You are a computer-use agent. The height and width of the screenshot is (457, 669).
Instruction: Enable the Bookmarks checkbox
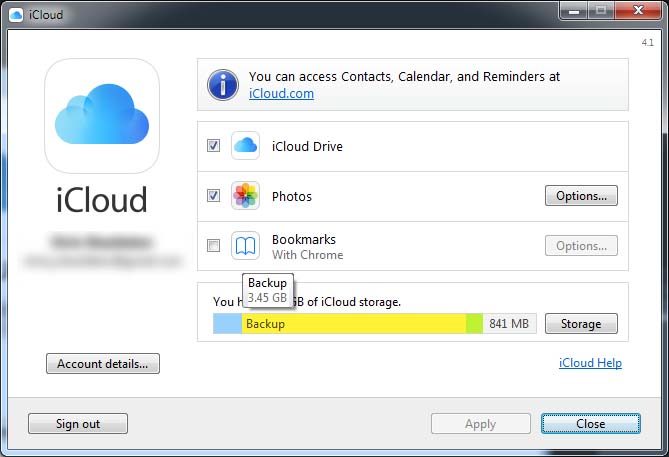(x=213, y=245)
